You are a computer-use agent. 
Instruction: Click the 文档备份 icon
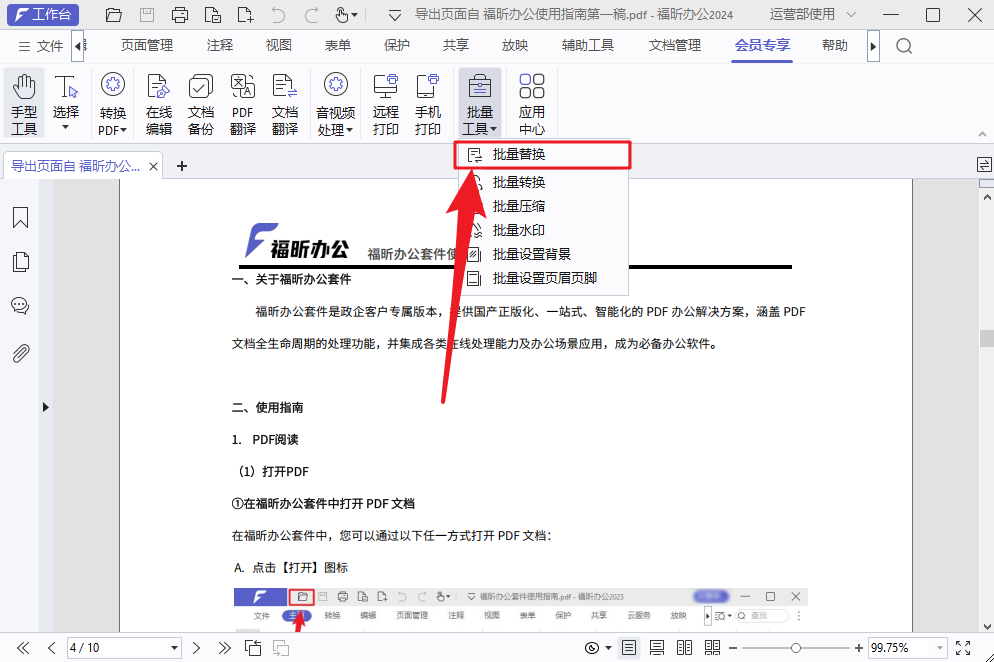(x=200, y=100)
